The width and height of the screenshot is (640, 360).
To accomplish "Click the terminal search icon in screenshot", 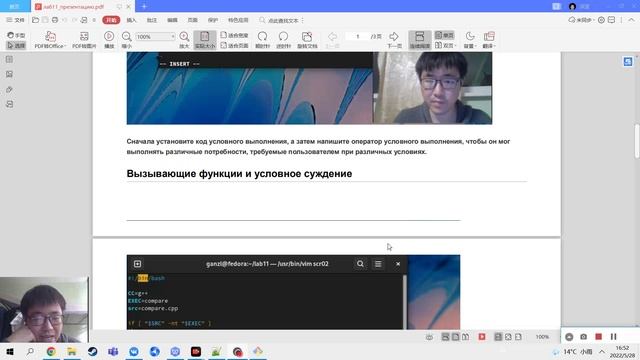I will [x=360, y=264].
